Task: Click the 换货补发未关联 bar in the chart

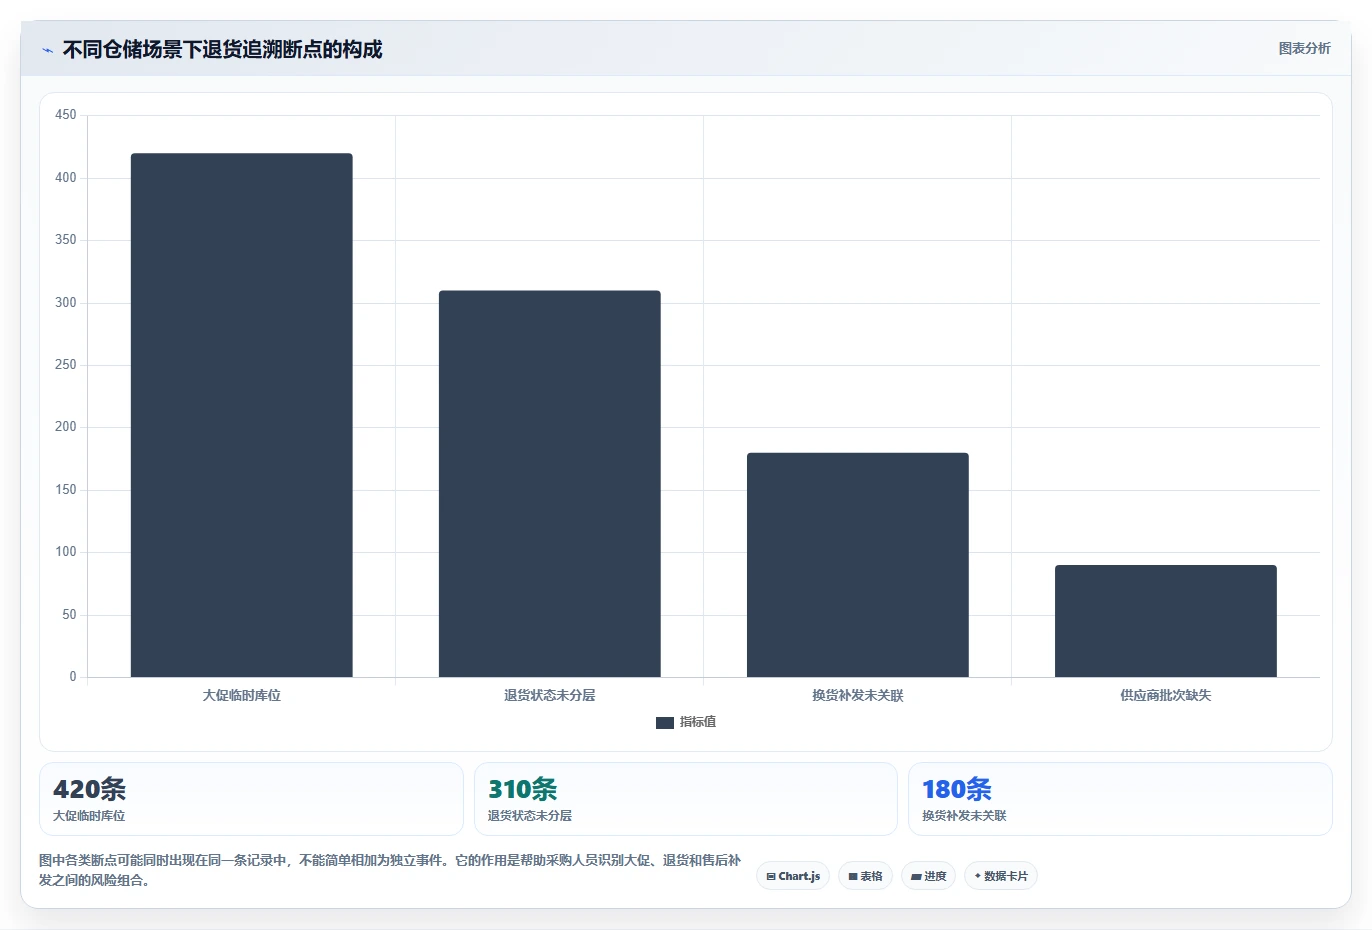Action: click(x=857, y=565)
